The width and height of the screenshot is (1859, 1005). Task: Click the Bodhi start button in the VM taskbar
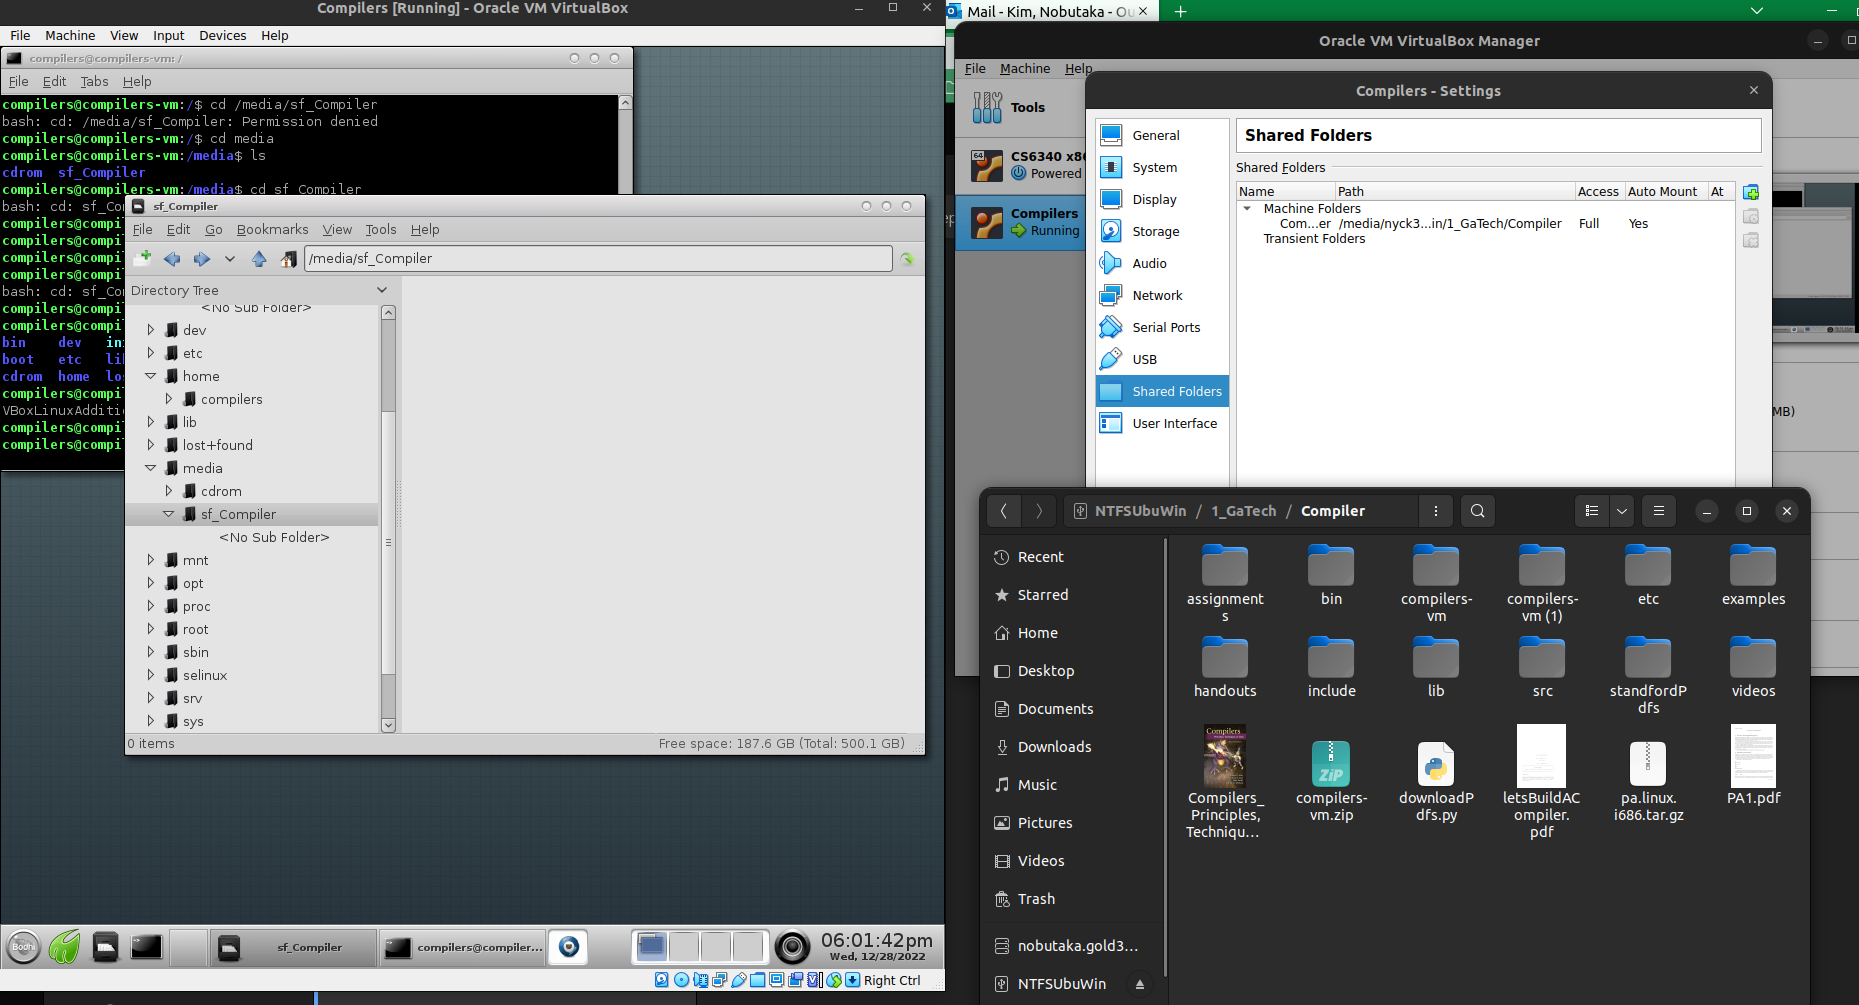pyautogui.click(x=24, y=946)
